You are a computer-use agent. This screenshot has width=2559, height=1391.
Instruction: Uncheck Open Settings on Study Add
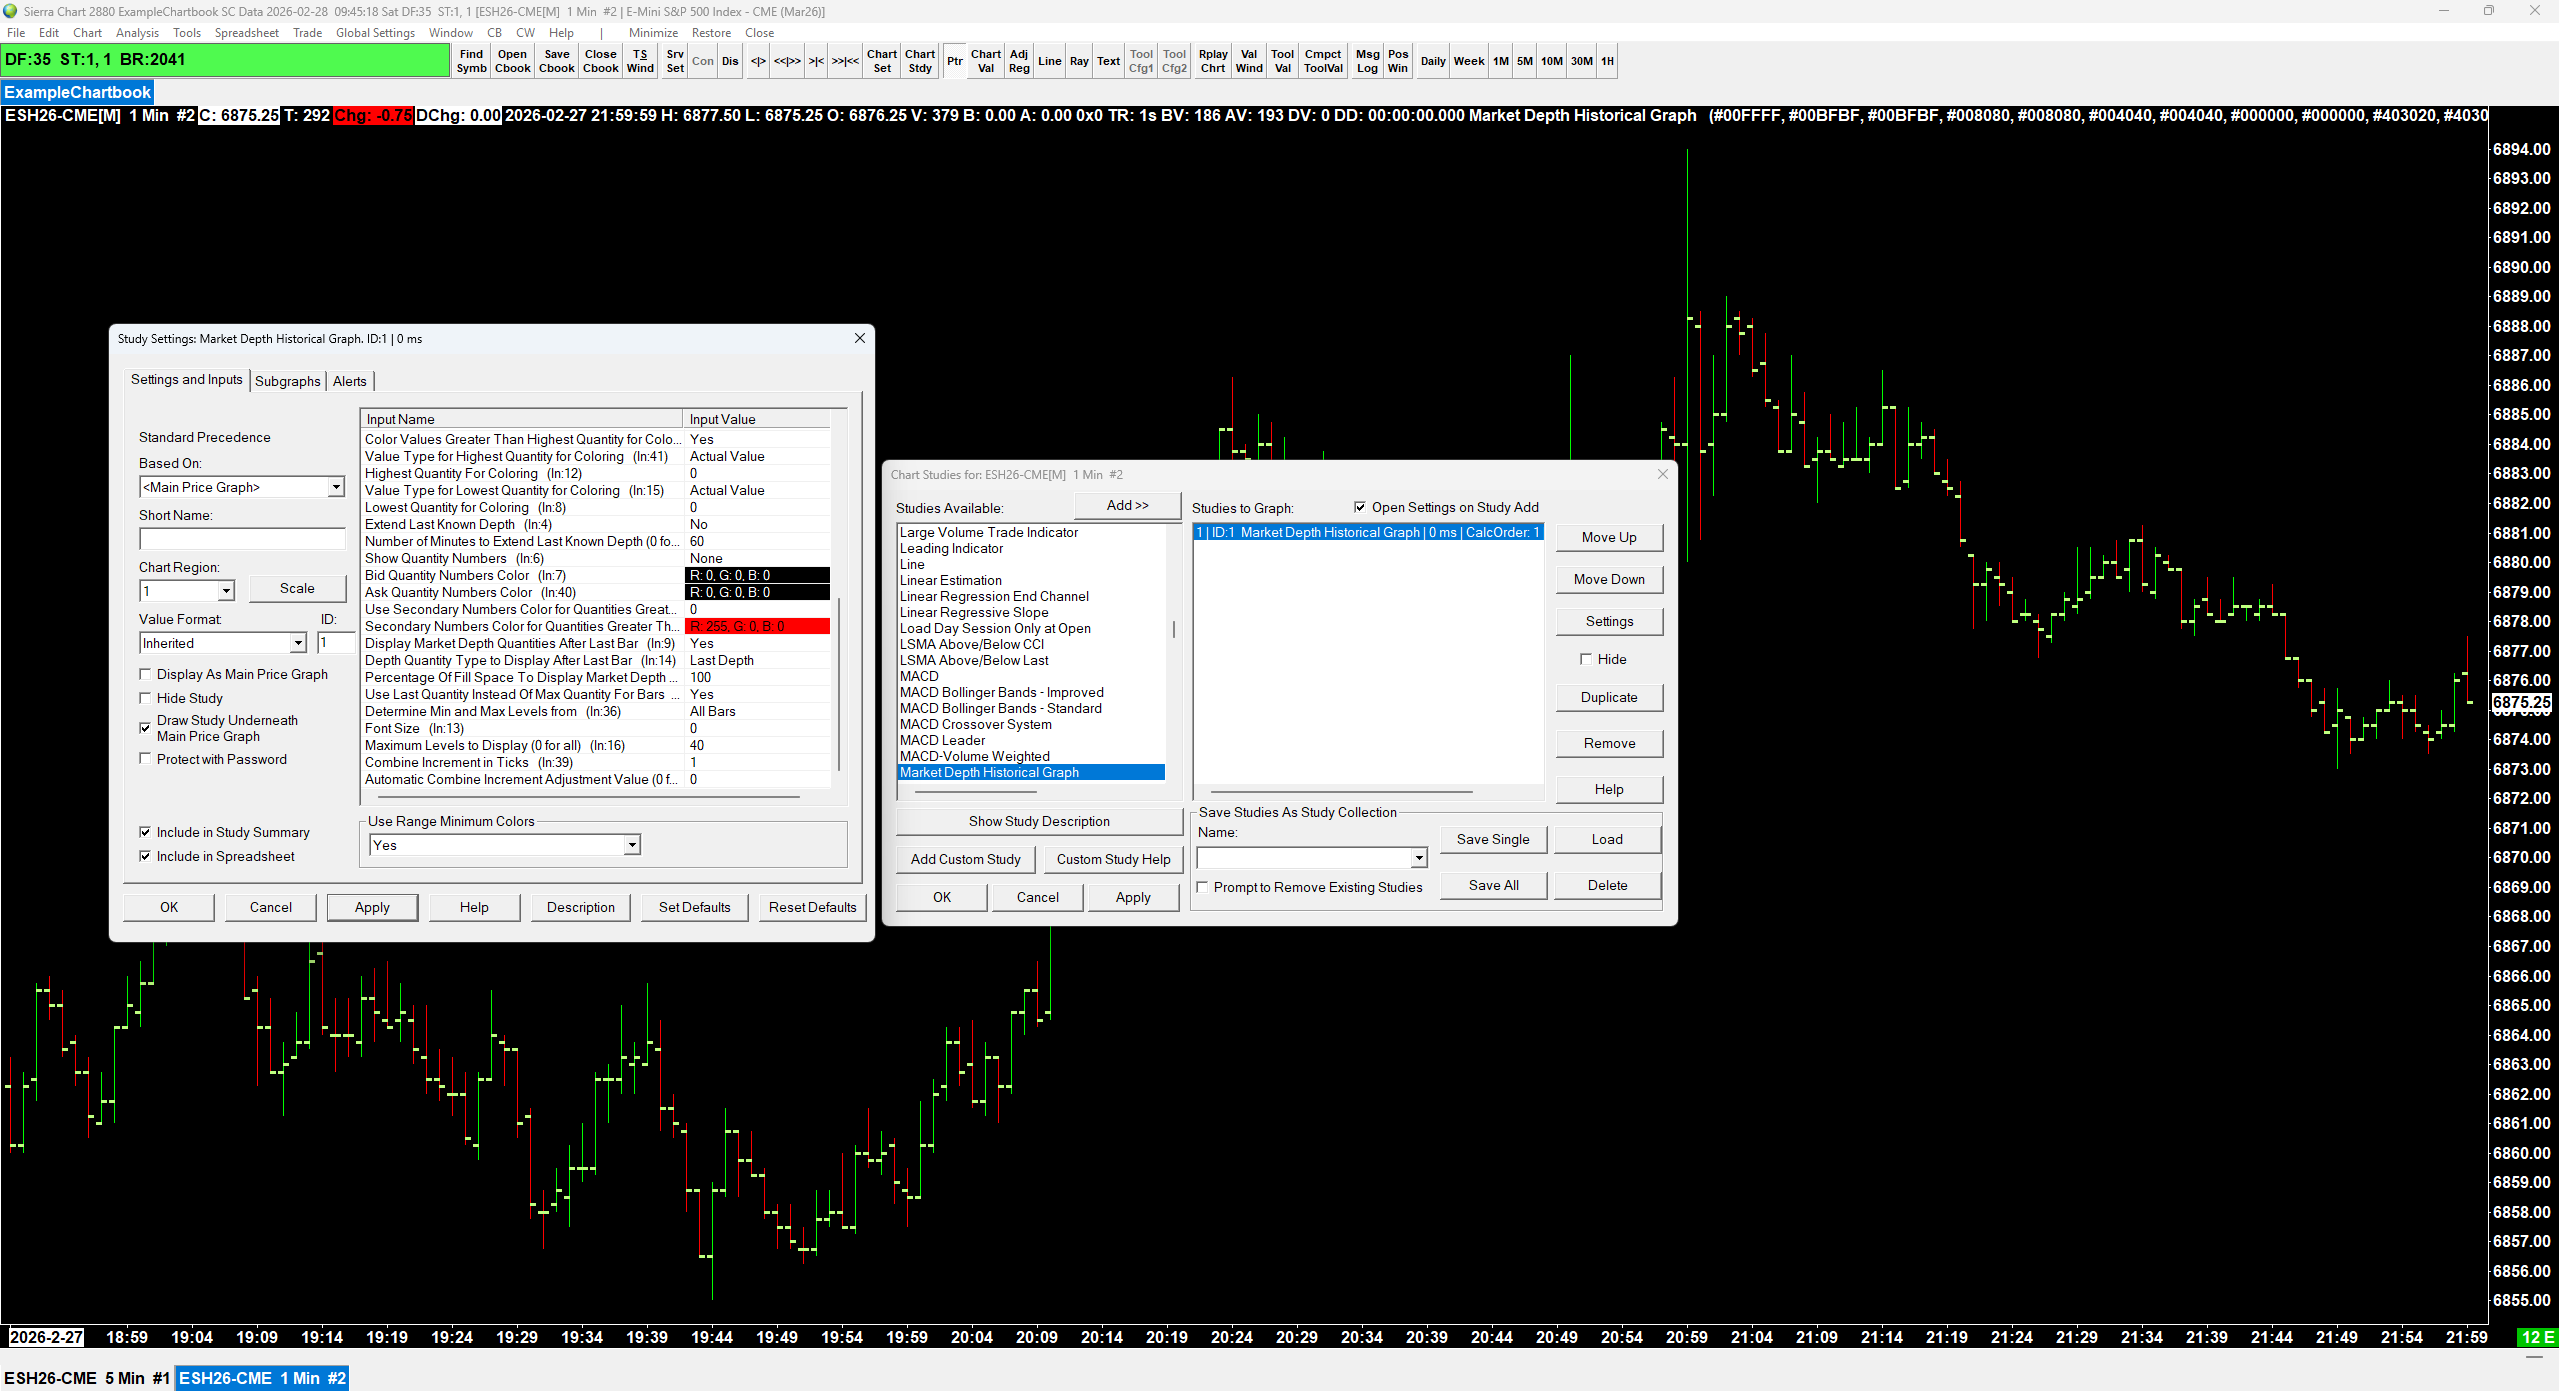click(x=1359, y=507)
